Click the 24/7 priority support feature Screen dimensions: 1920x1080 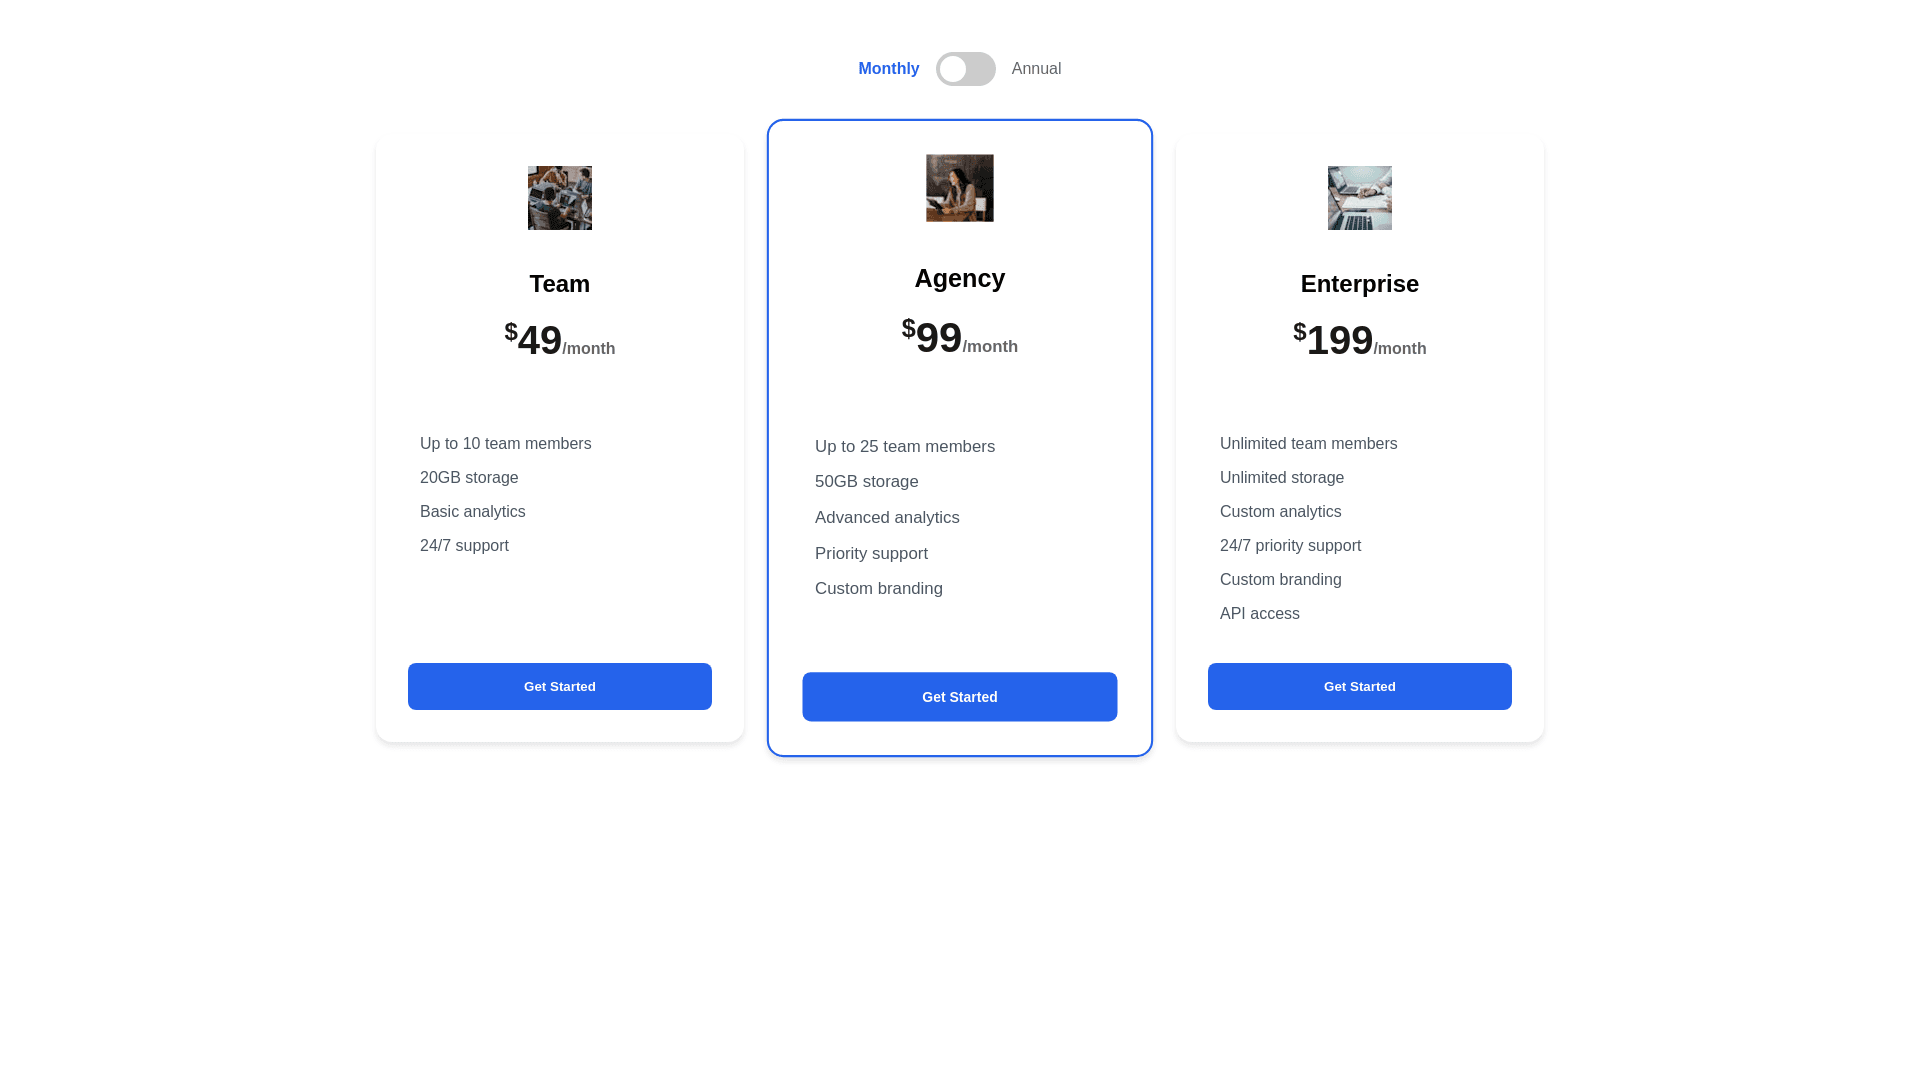tap(1290, 546)
